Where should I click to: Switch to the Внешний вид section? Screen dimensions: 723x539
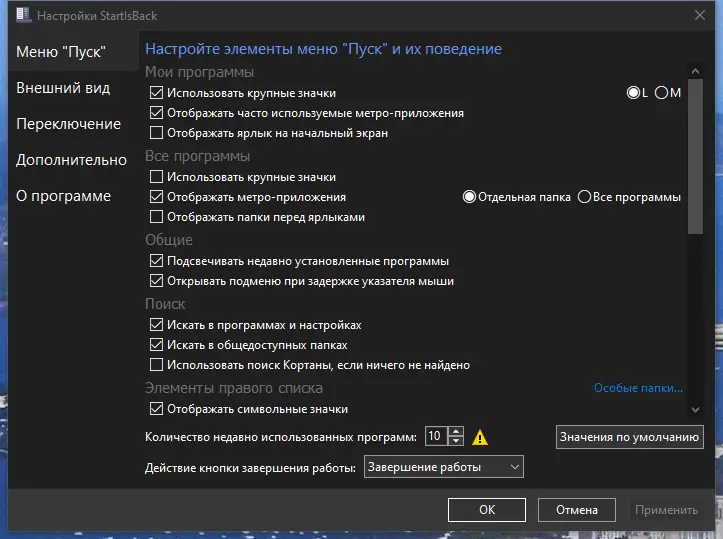63,88
